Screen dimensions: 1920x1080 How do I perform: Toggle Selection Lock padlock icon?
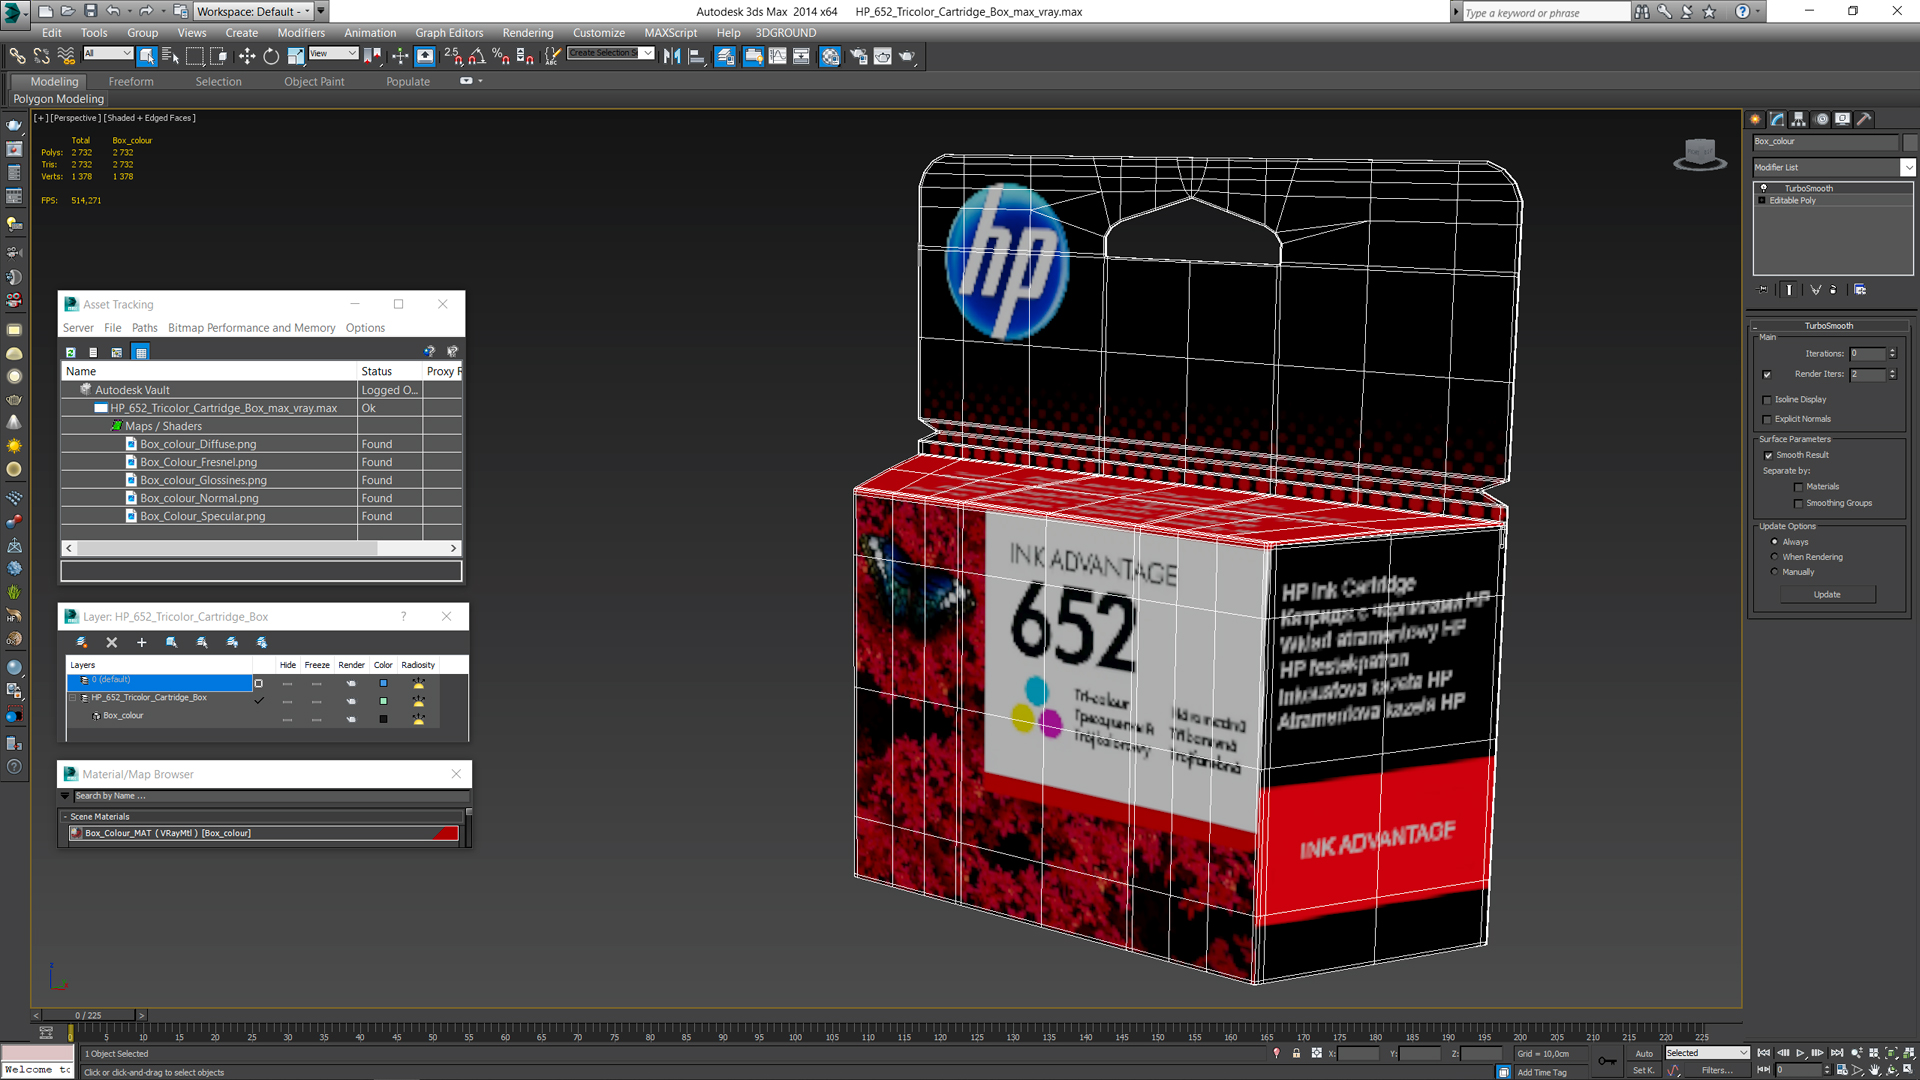[1296, 1053]
